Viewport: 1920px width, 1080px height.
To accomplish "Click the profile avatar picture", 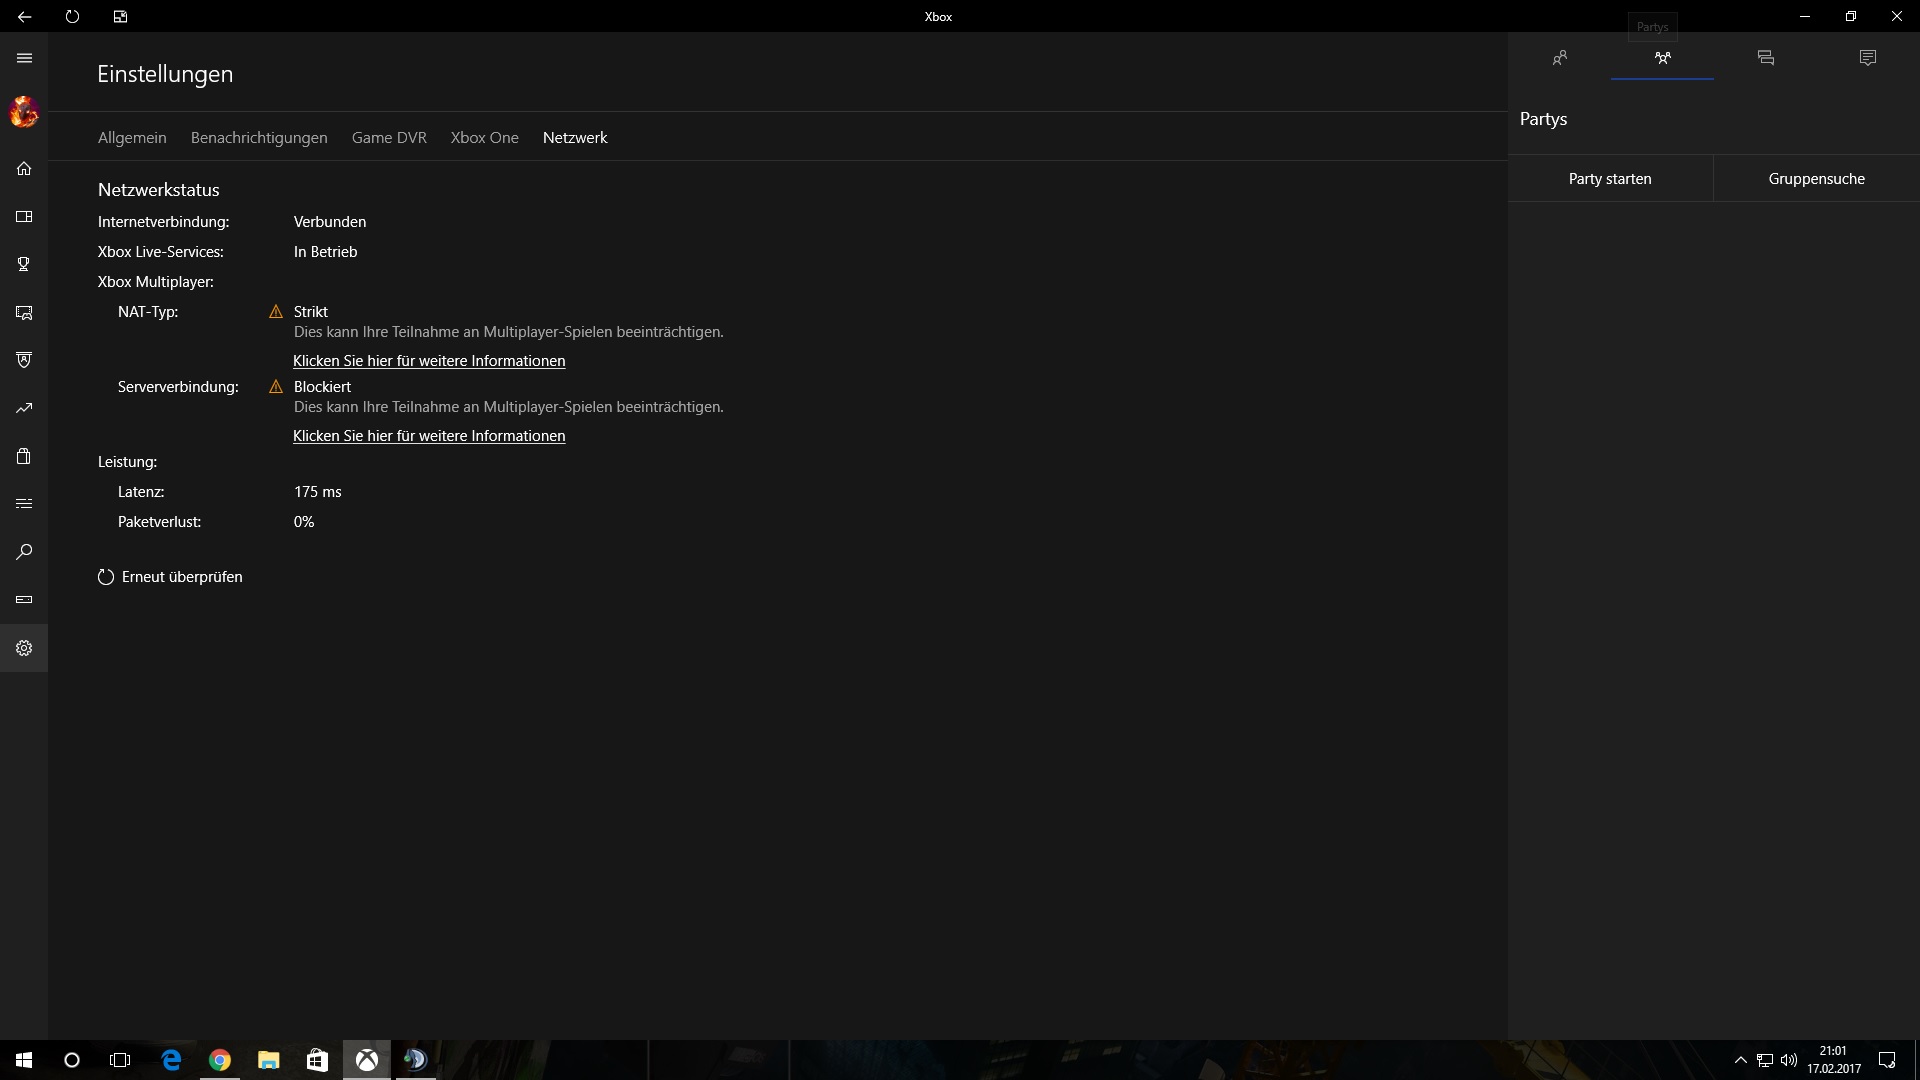I will click(24, 112).
